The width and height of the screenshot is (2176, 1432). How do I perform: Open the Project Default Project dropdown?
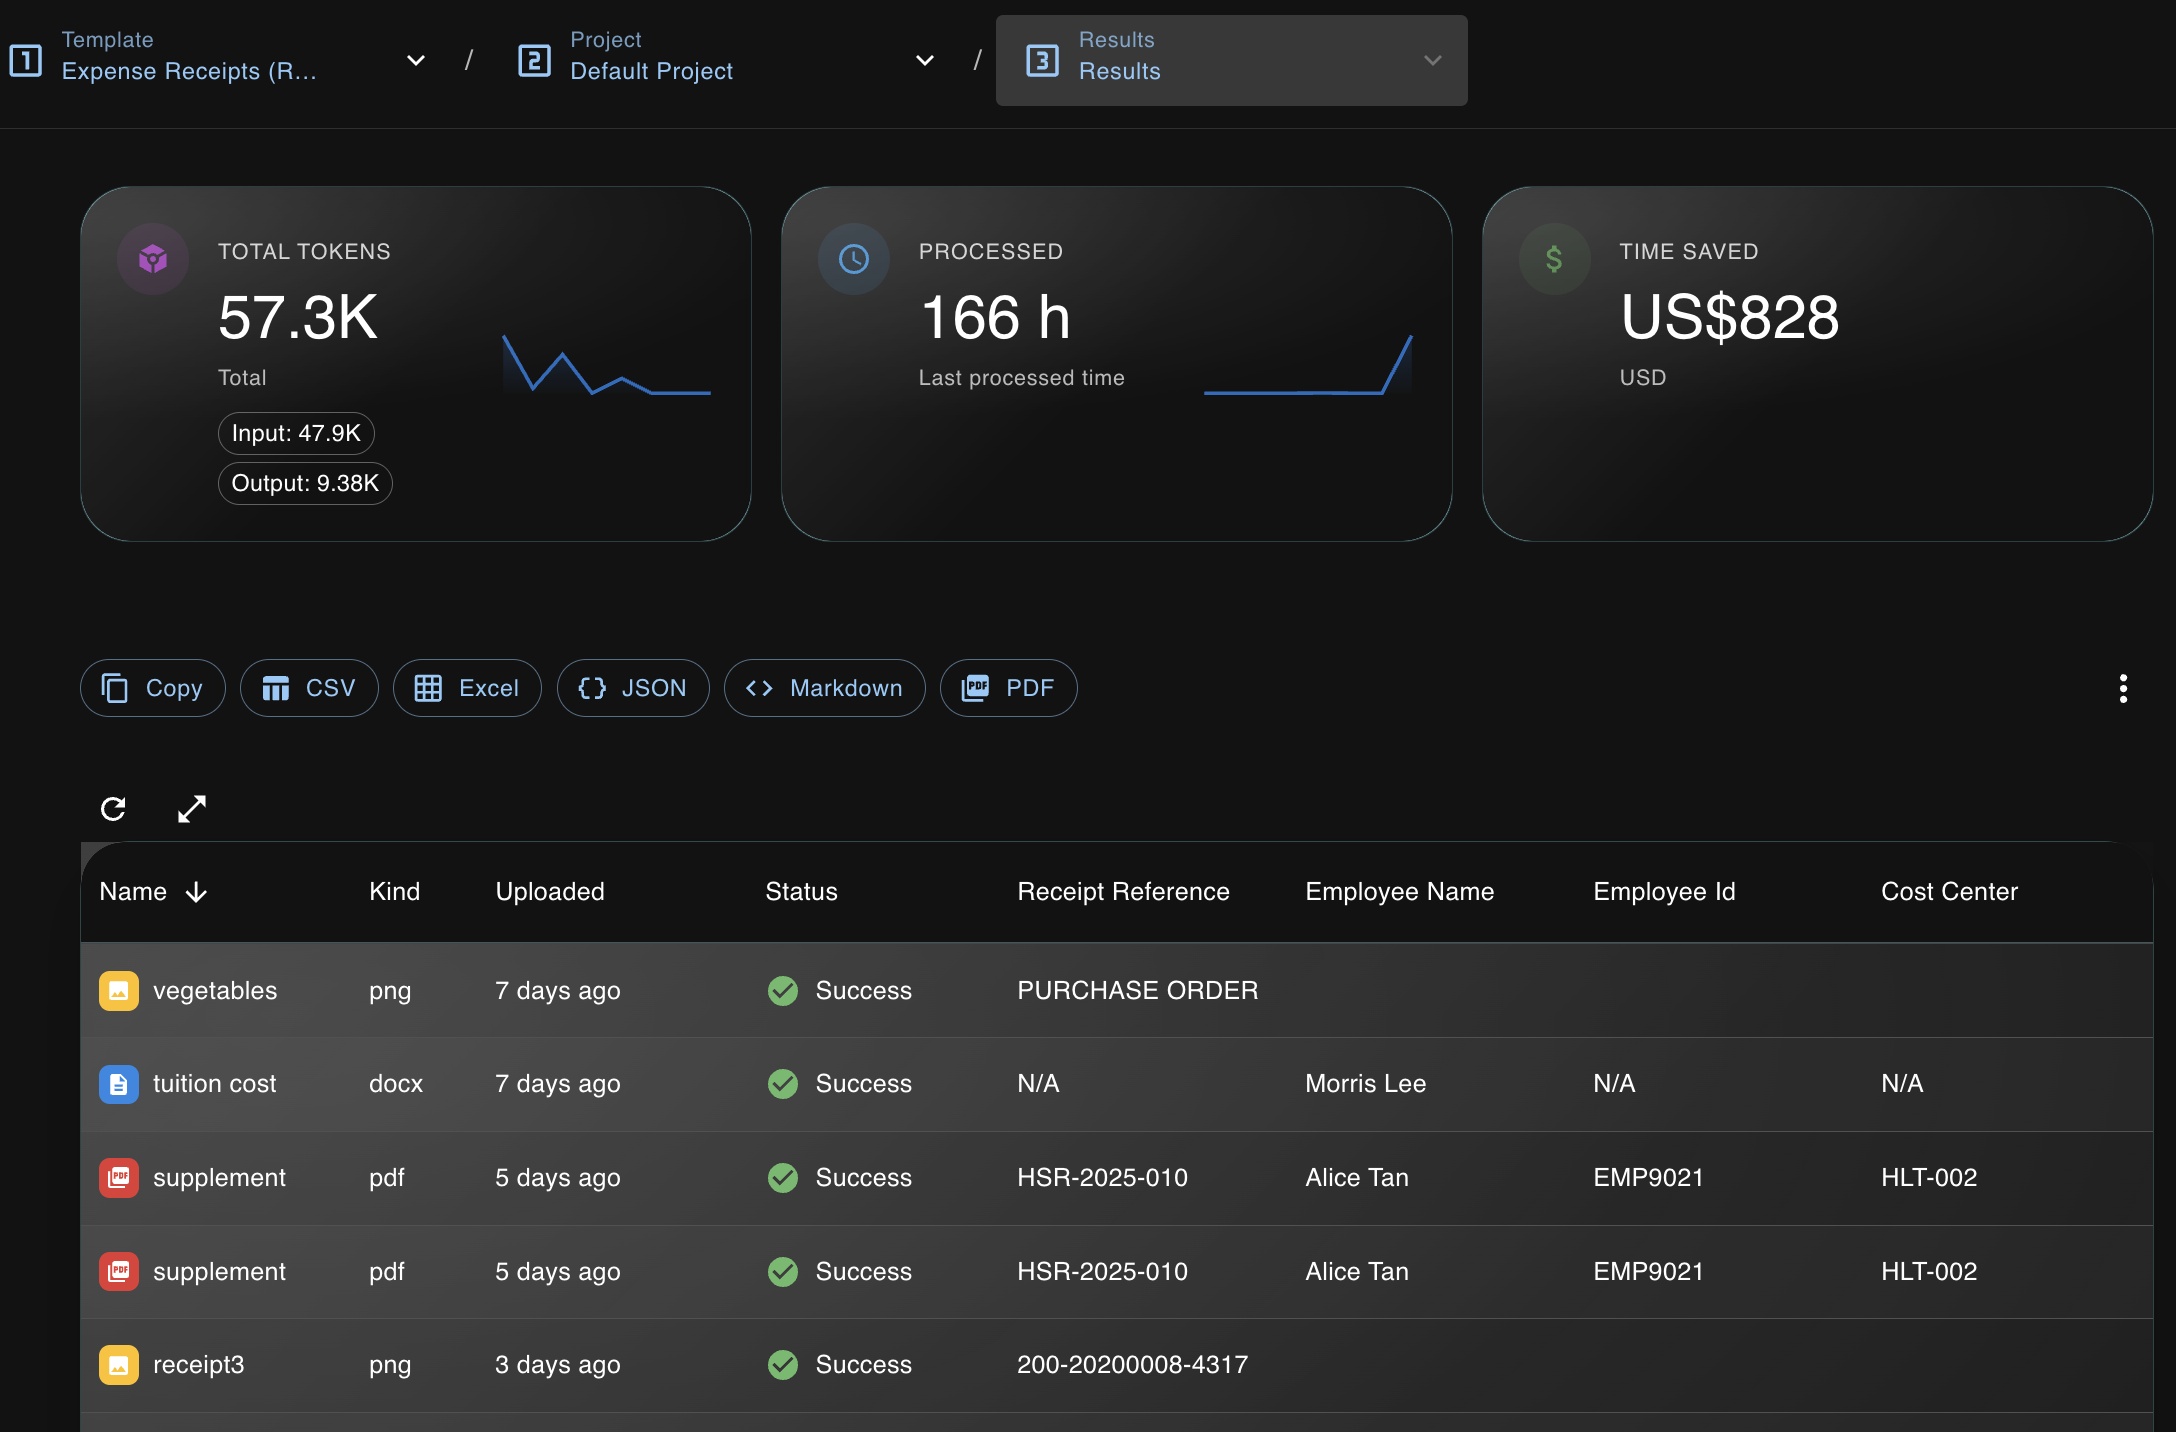(925, 60)
